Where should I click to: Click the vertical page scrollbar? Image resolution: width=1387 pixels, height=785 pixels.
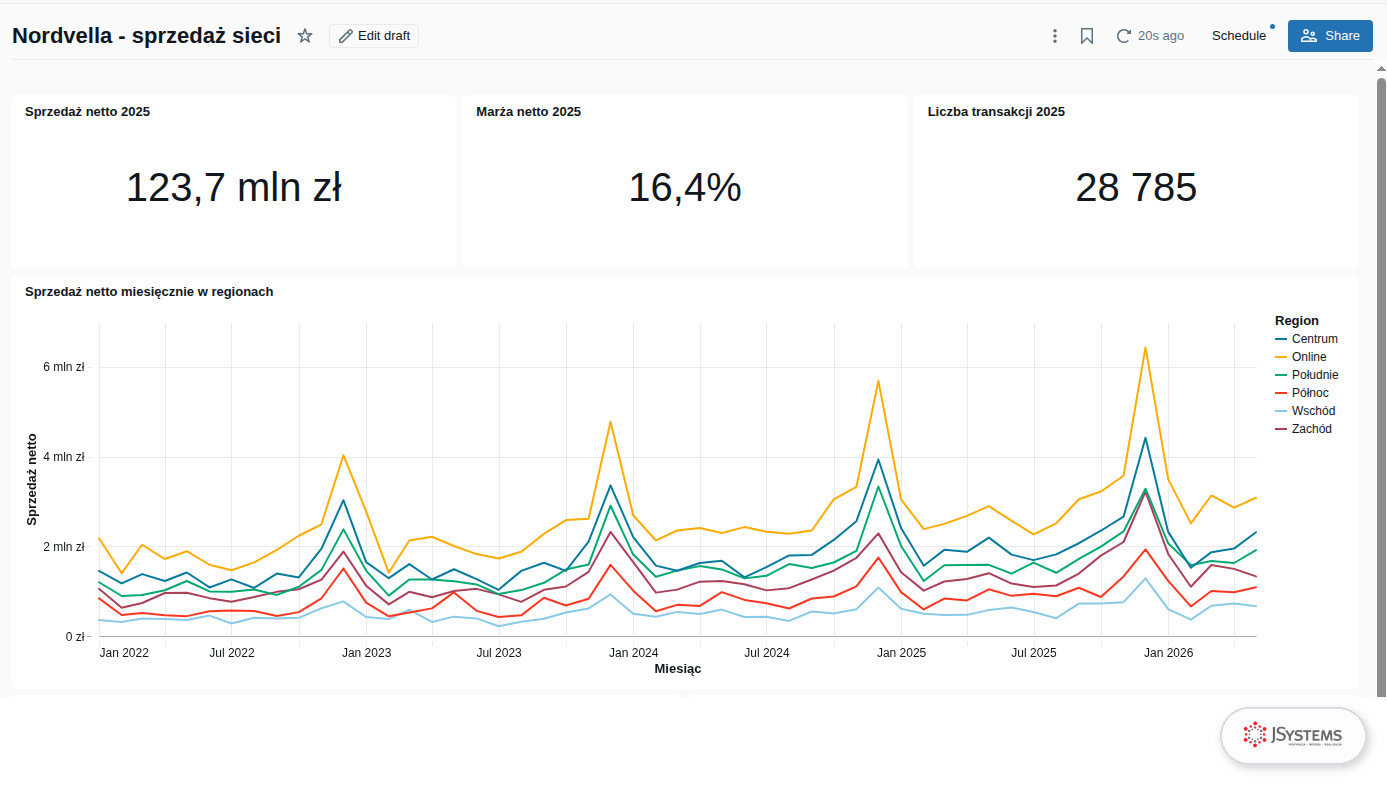[1382, 385]
